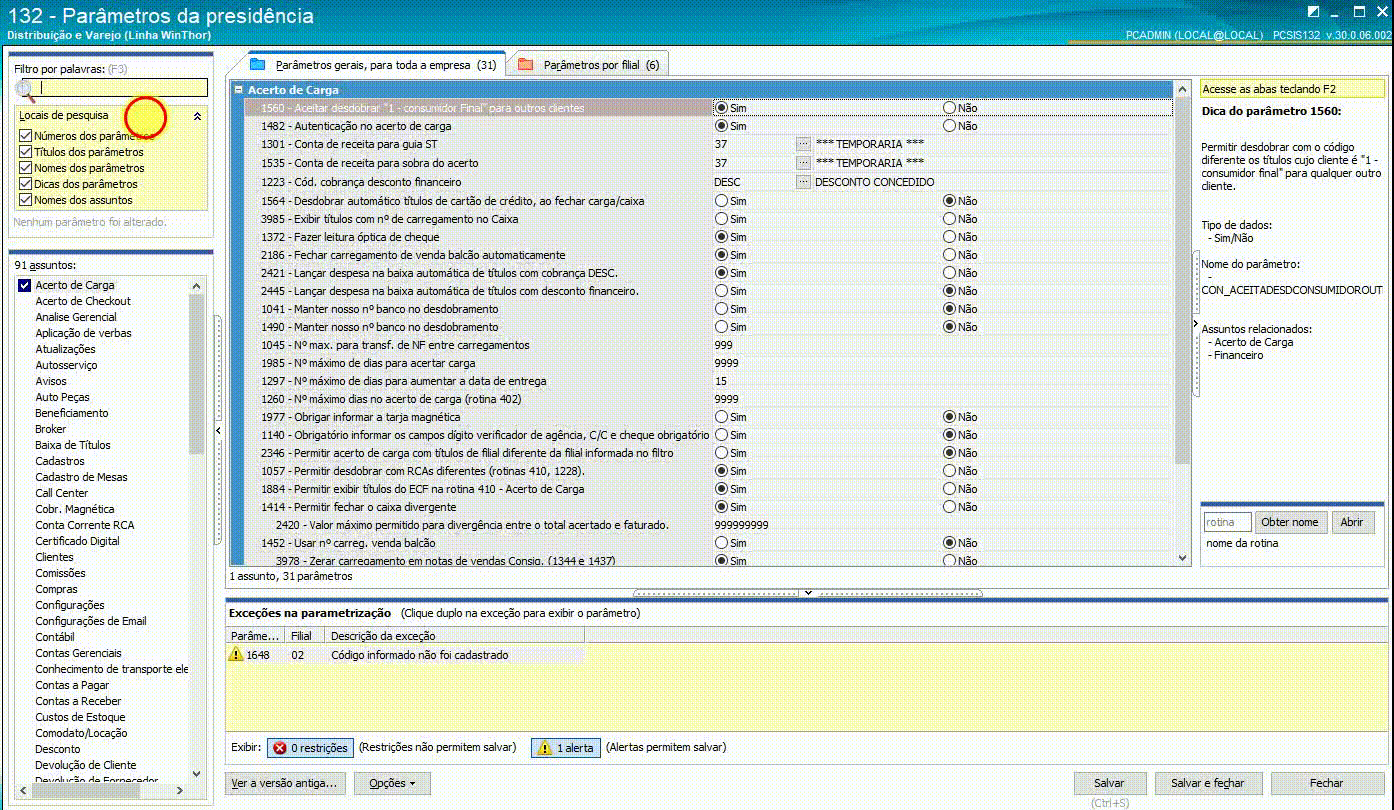Uncheck Dicas dos parâmetros search location
The image size is (1394, 810).
coord(26,184)
